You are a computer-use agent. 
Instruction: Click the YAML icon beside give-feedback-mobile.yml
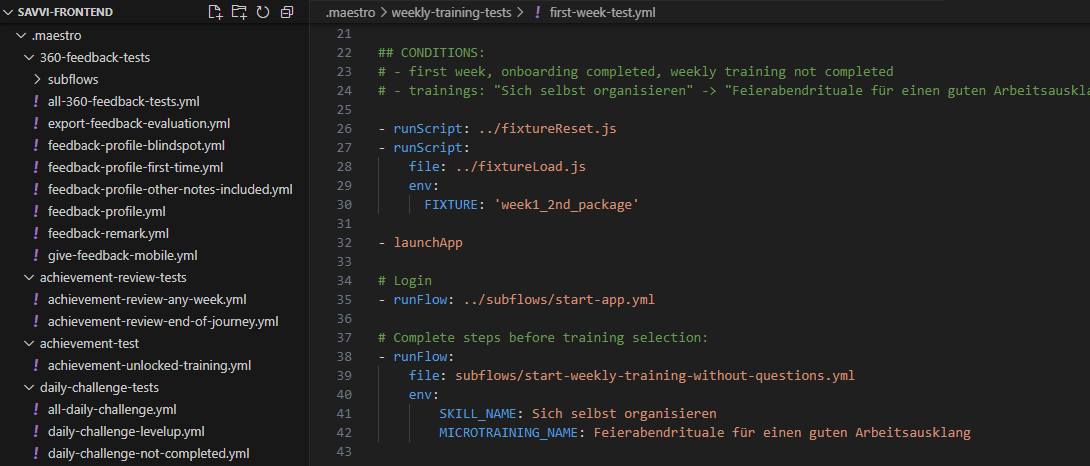(37, 255)
